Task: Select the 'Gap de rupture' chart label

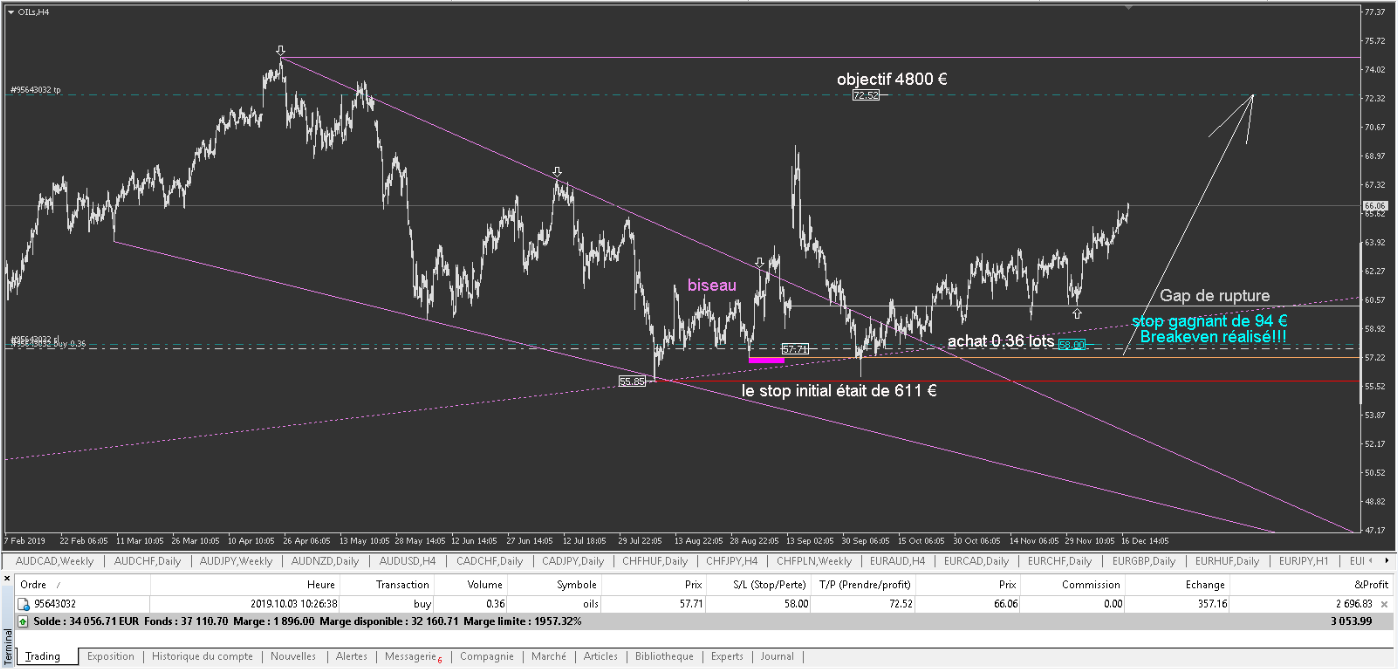Action: coord(1215,296)
